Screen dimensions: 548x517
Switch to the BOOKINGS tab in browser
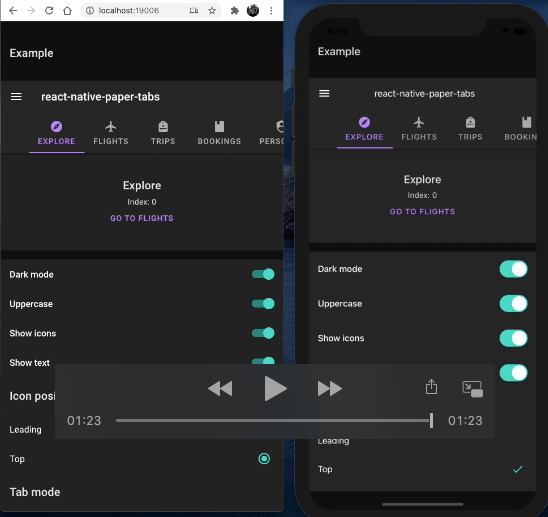[219, 141]
